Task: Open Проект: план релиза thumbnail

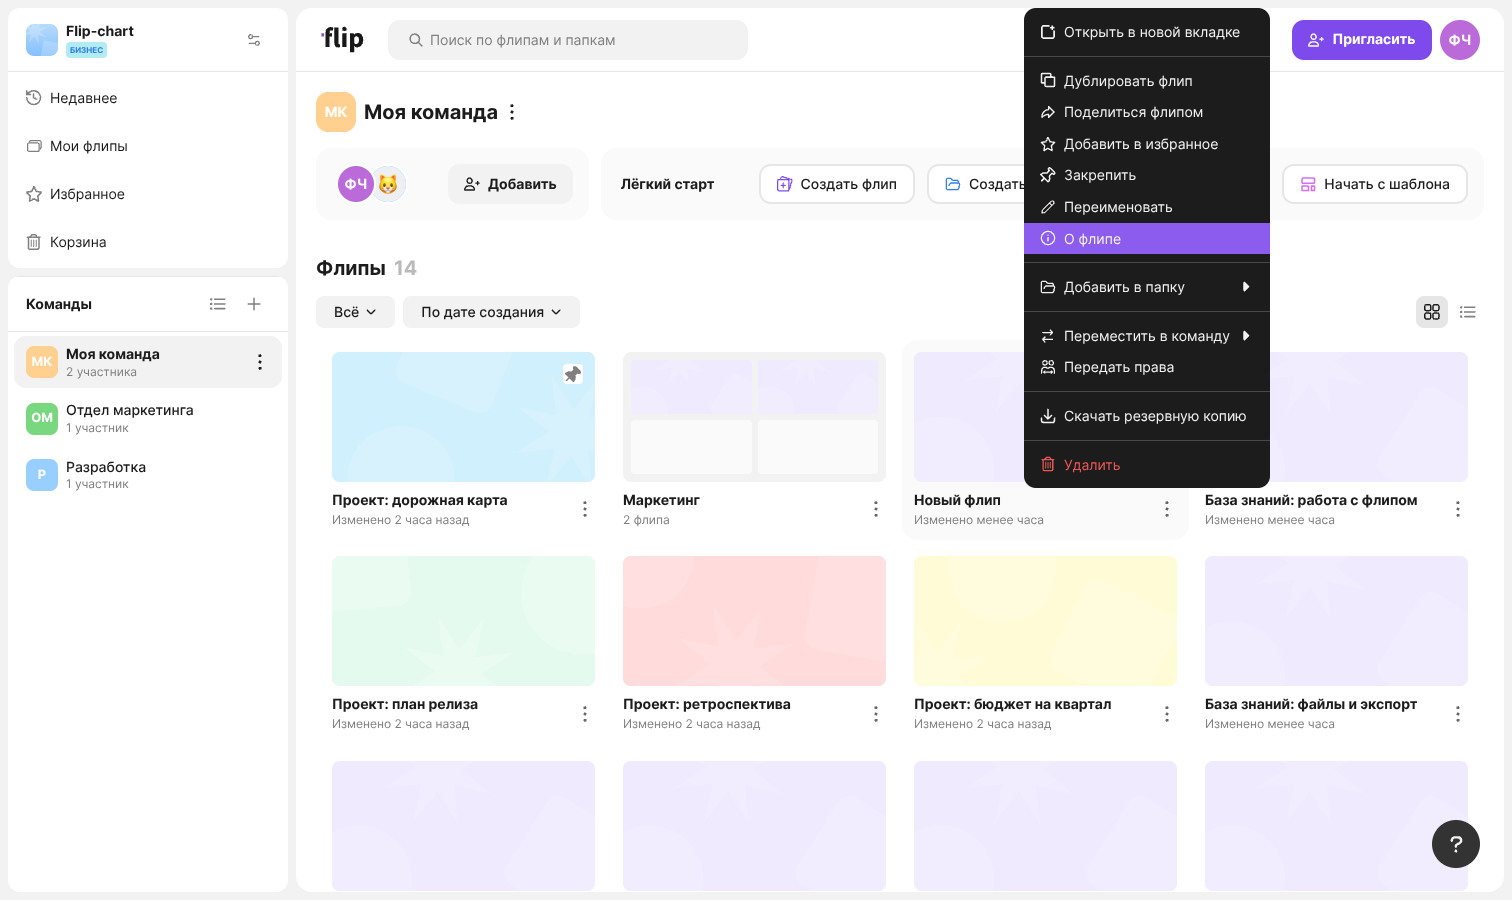Action: coord(463,621)
